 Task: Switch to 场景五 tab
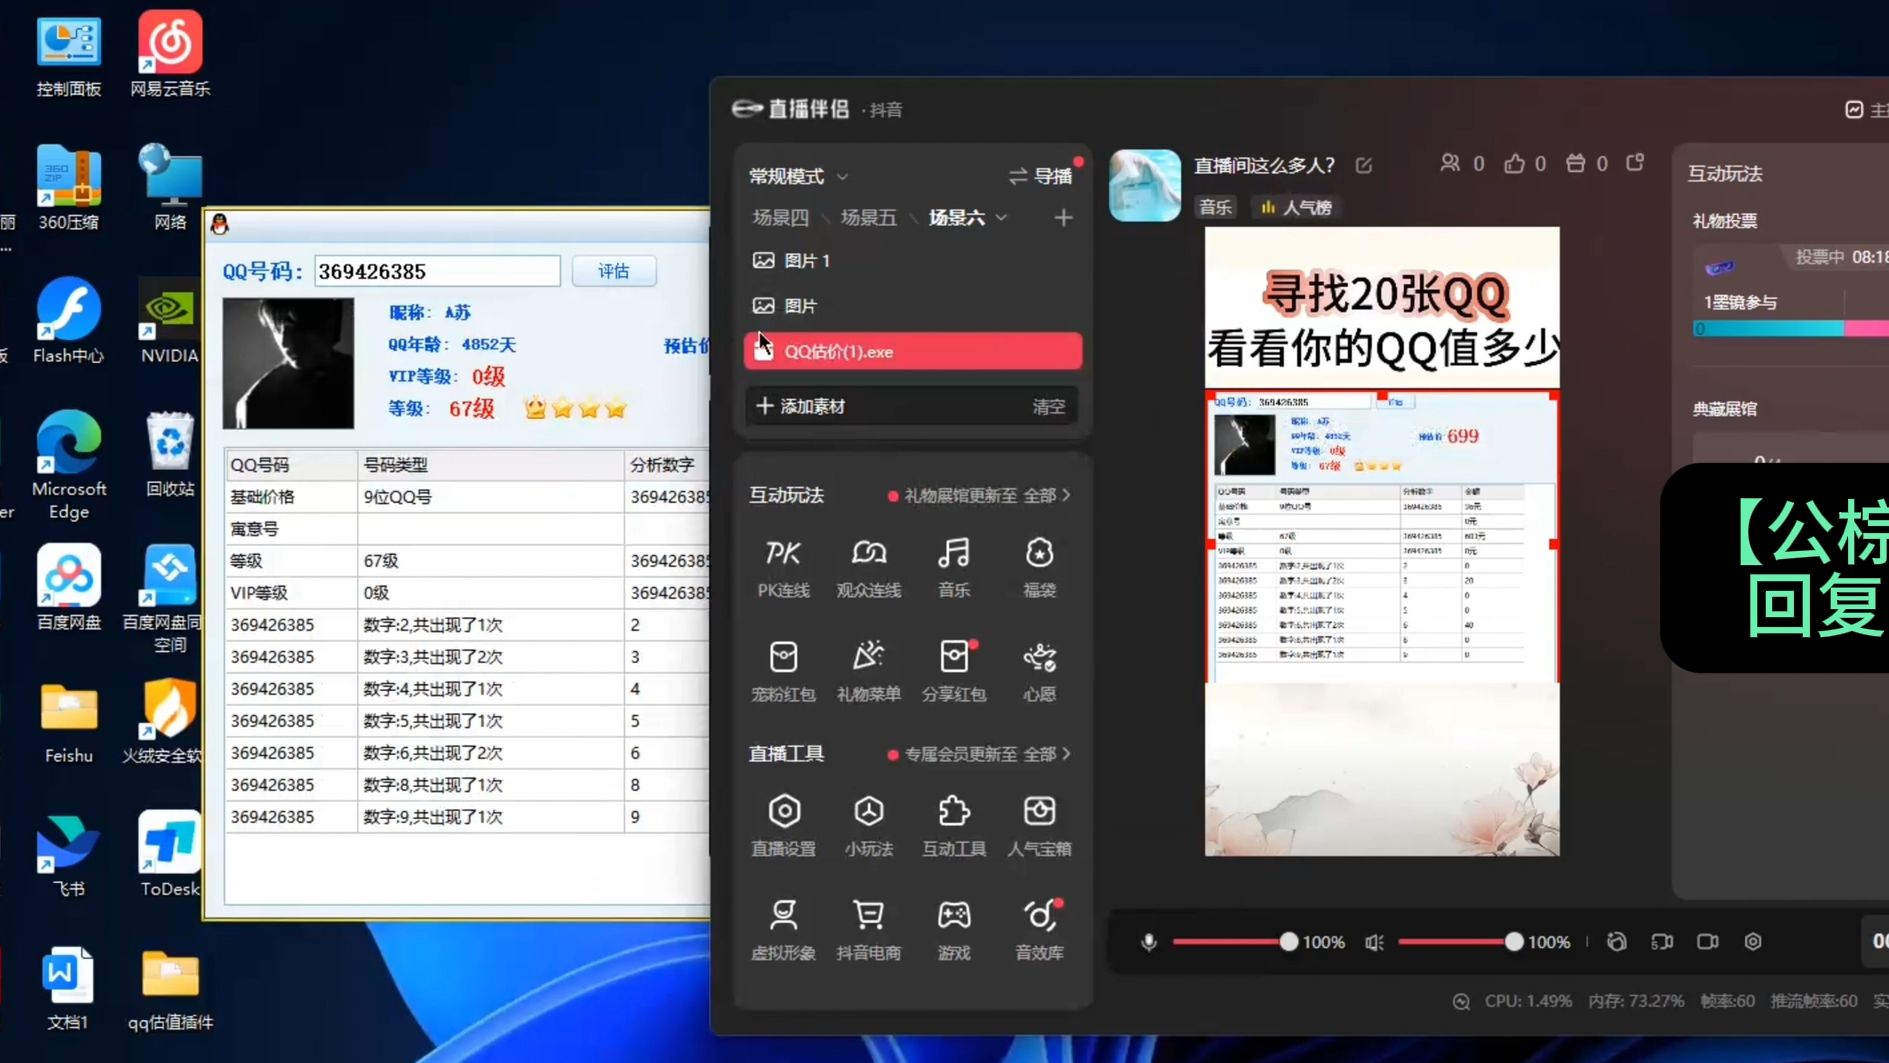868,217
